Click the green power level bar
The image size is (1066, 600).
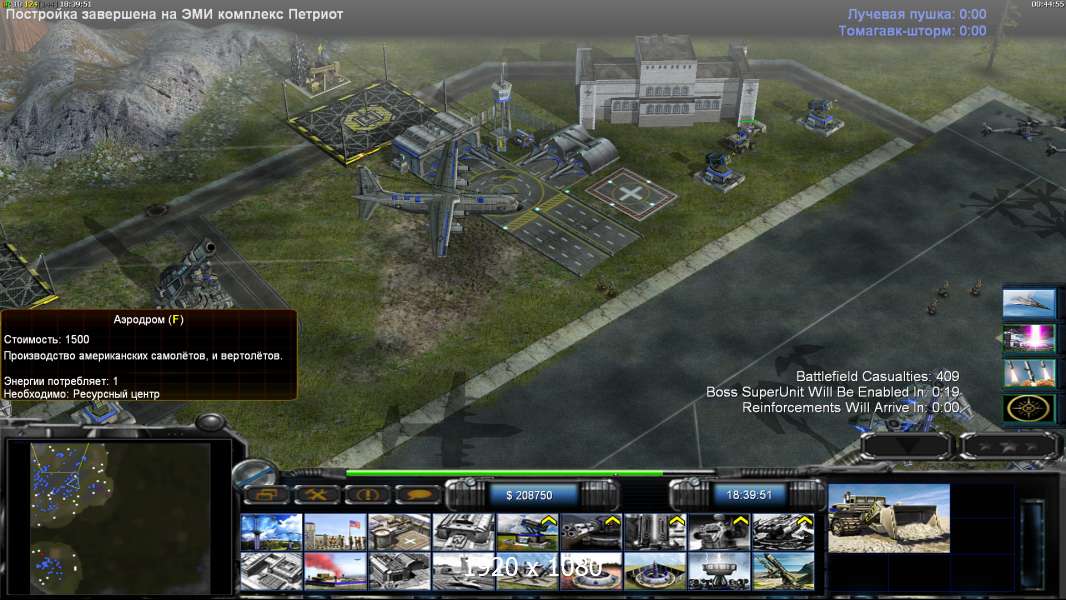(x=504, y=473)
